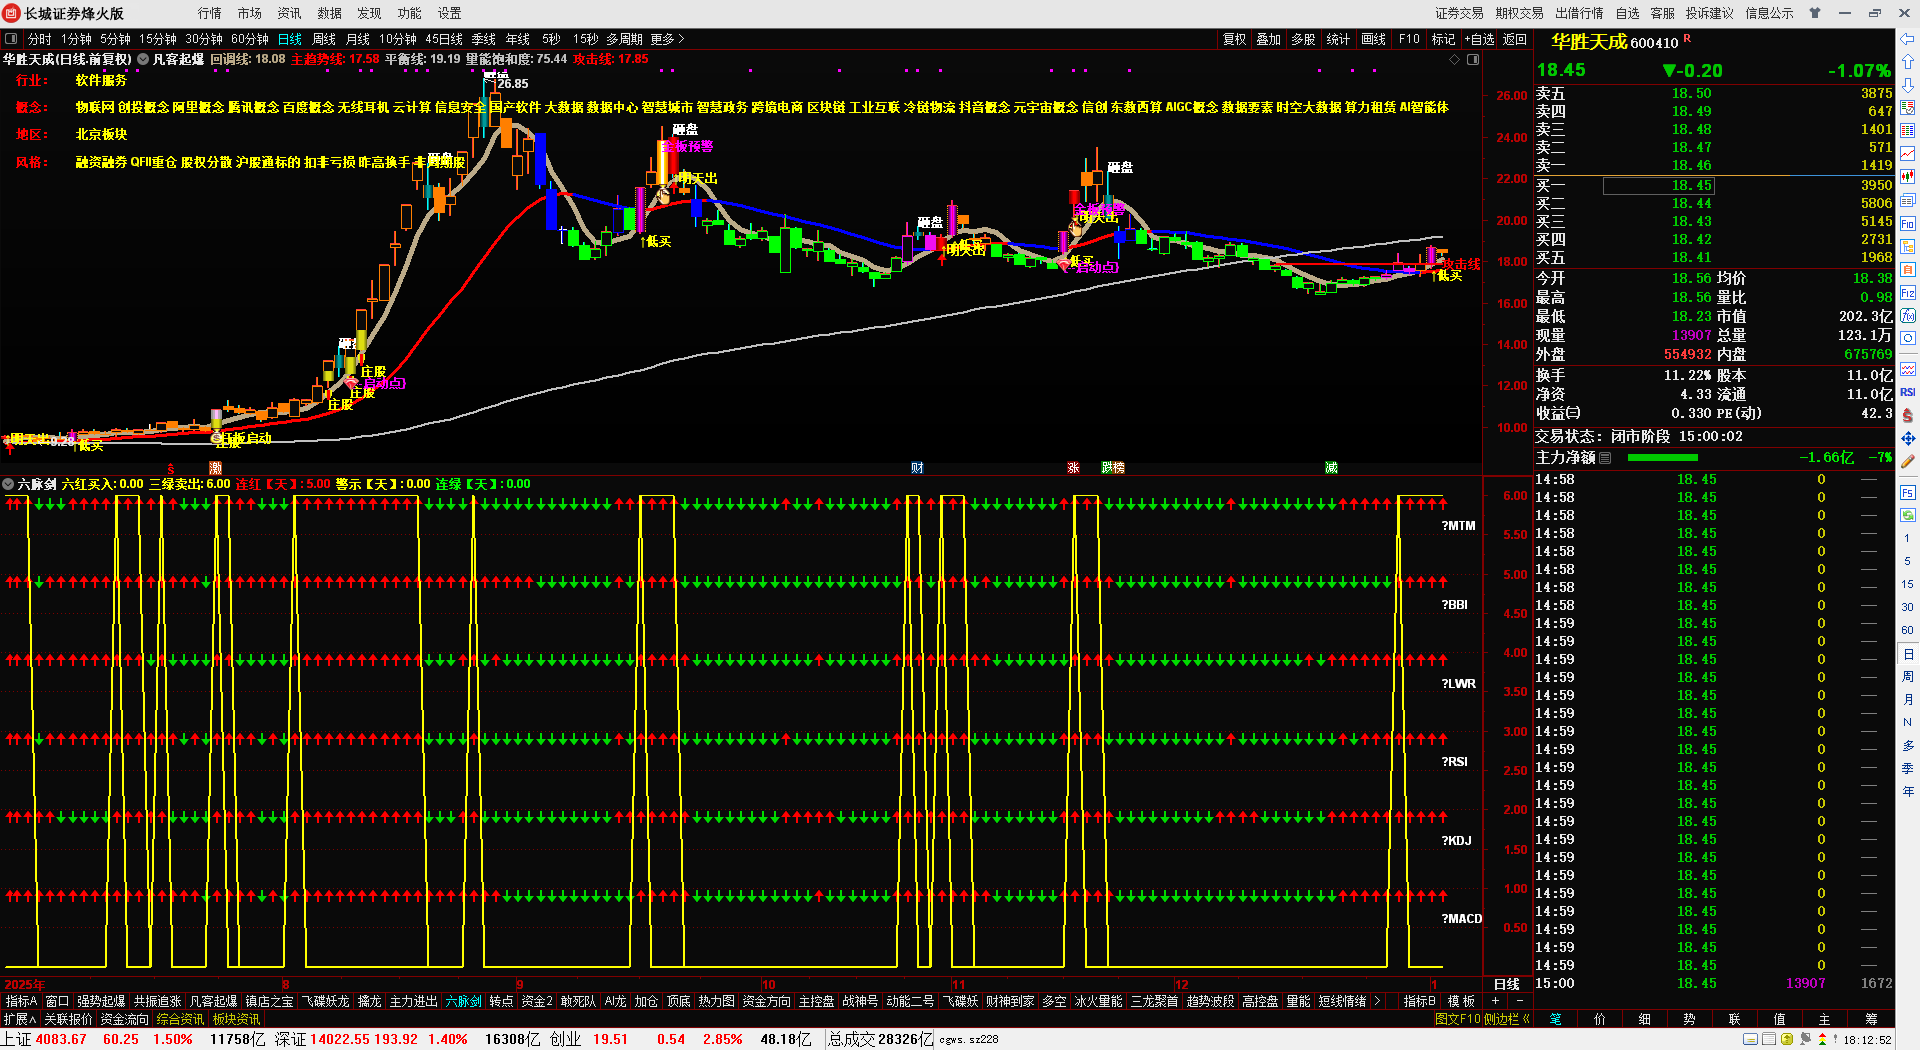This screenshot has width=1920, height=1050.
Task: Click the 长城证券烽火版 app logo
Action: point(13,13)
